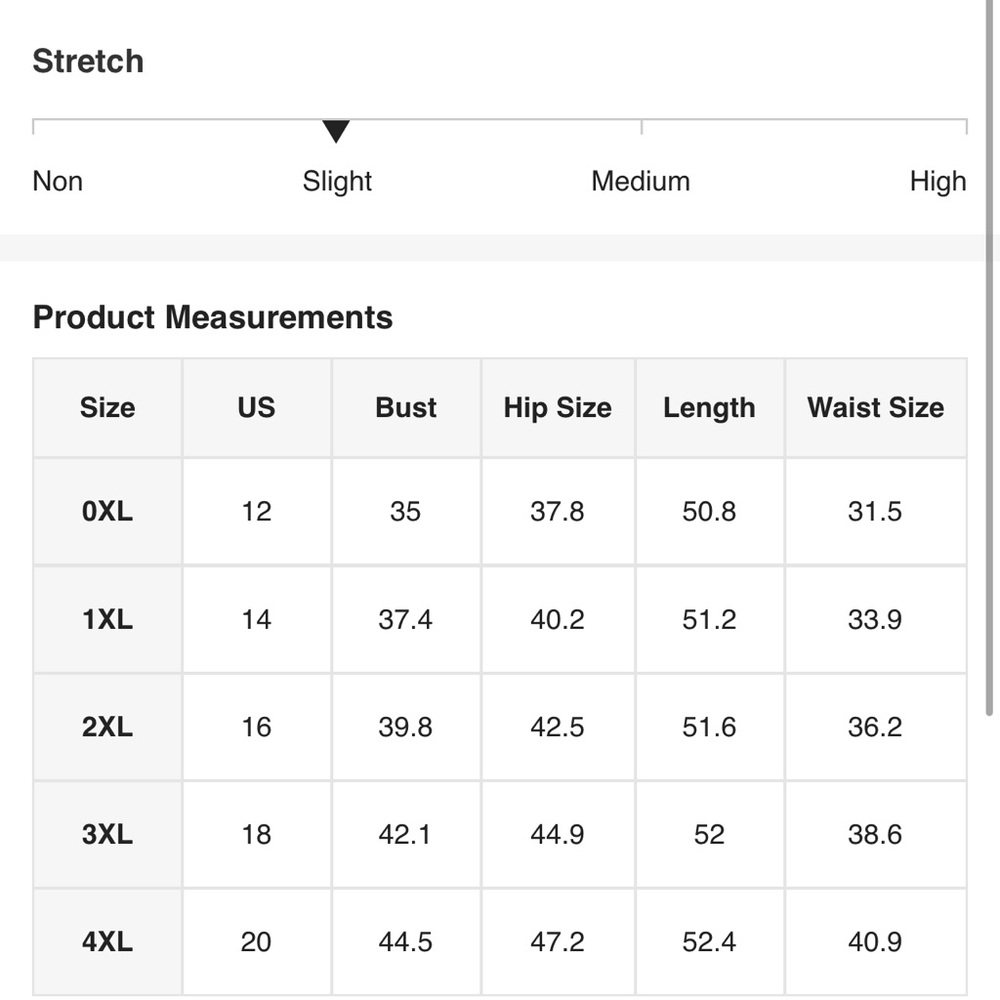Screen dimensions: 1000x1000
Task: Click the Bust column header
Action: point(406,408)
